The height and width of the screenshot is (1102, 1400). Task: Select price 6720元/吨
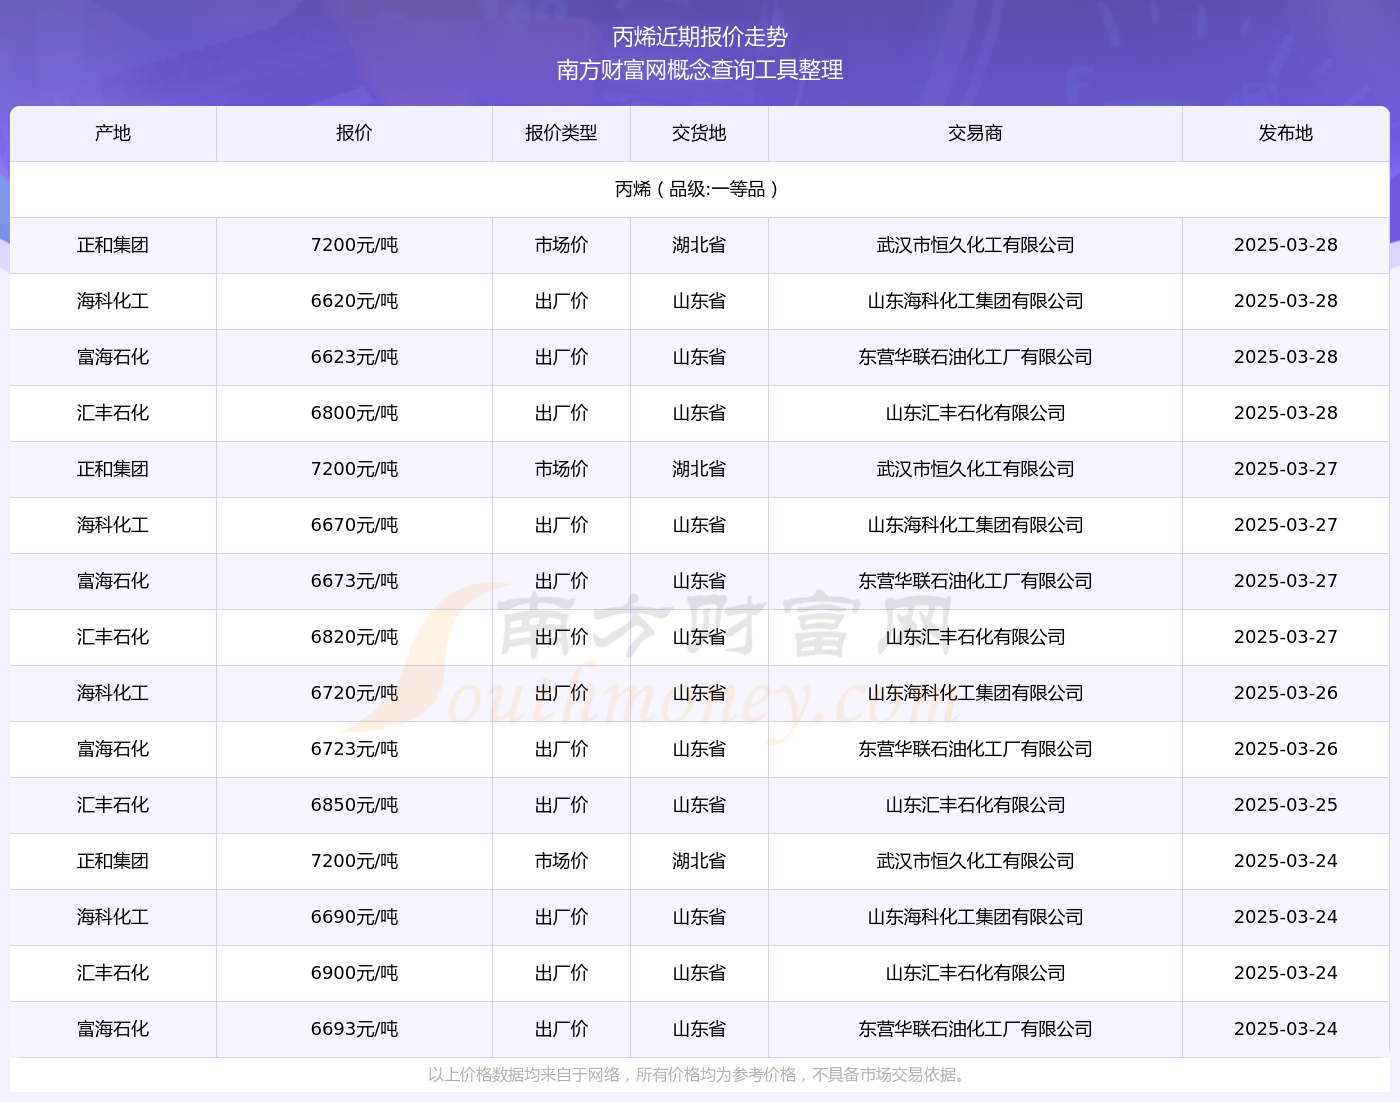point(354,693)
